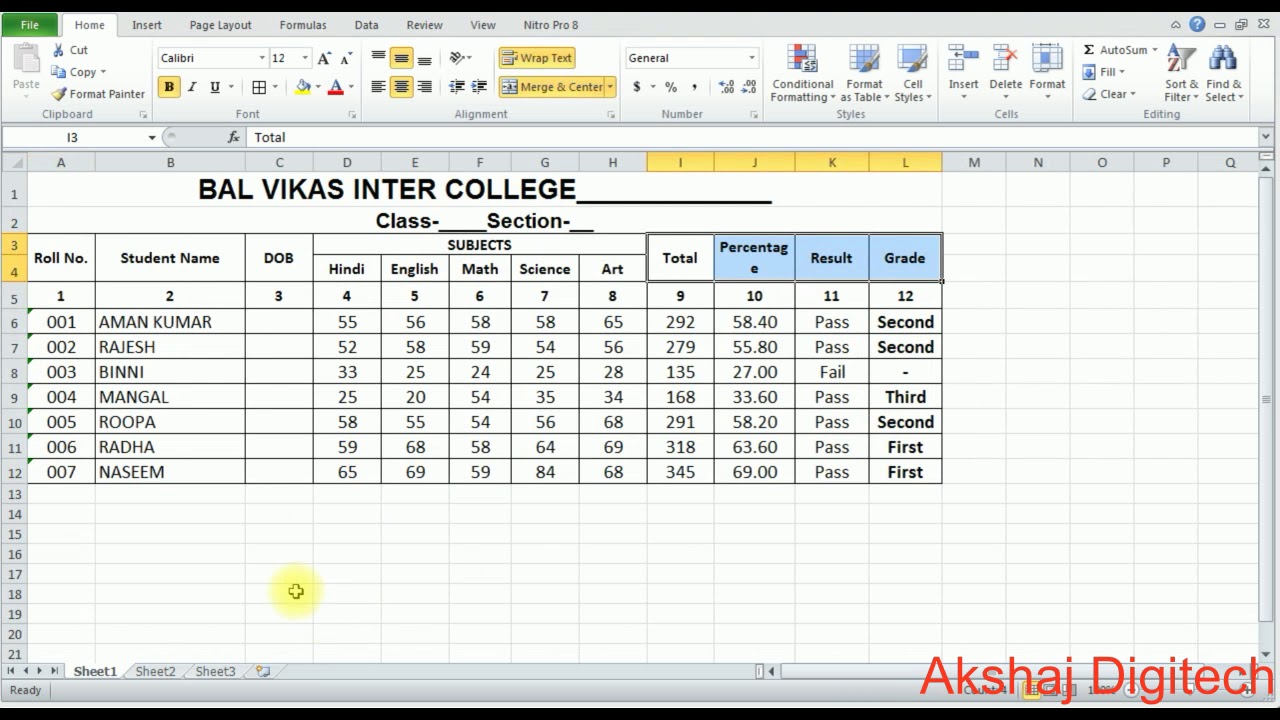Open the File tab
Viewport: 1280px width, 720px height.
30,25
